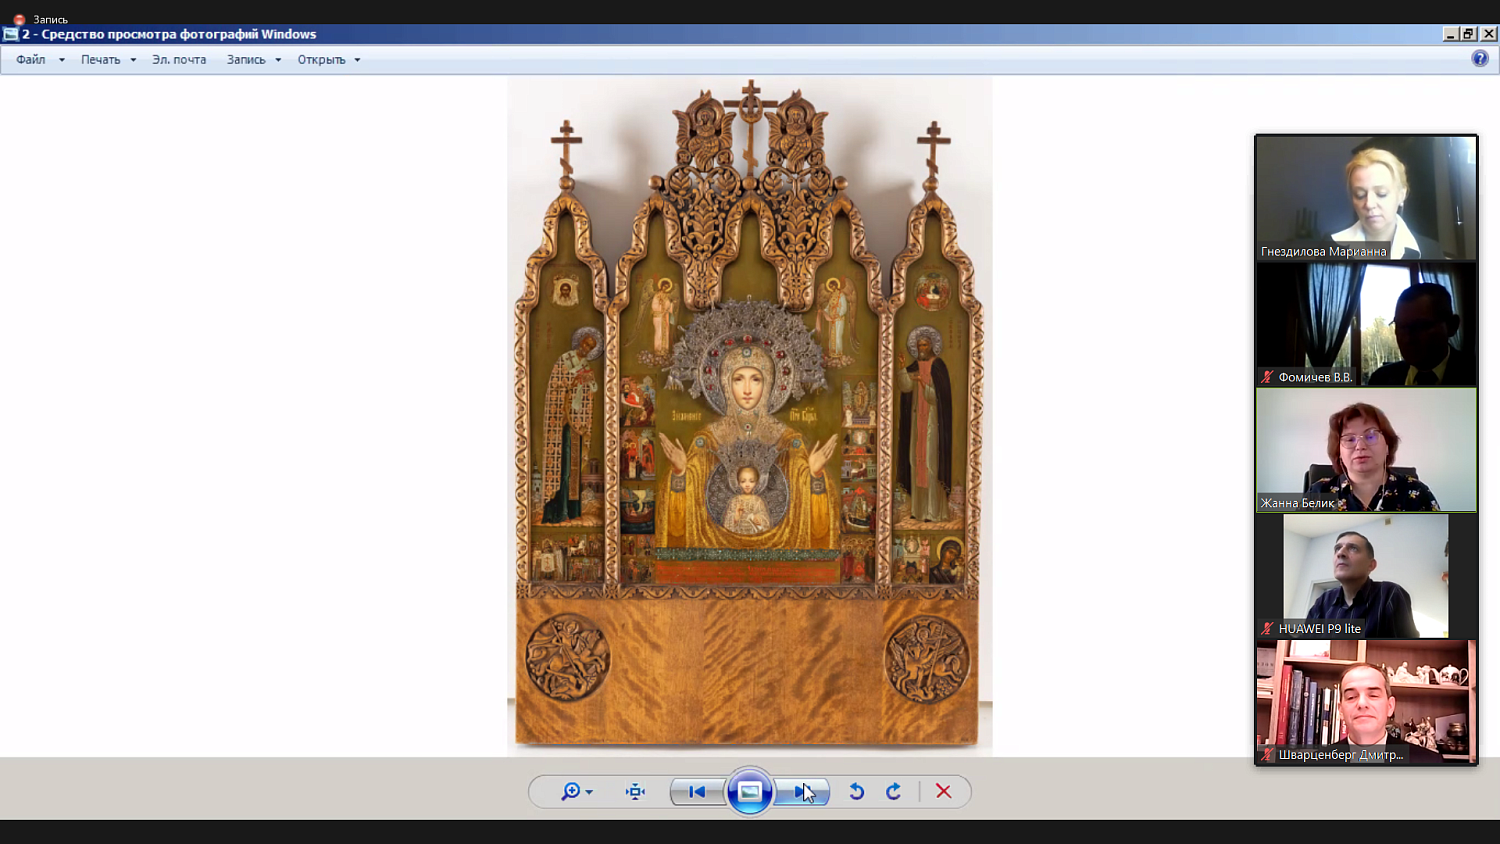This screenshot has width=1500, height=844.
Task: Click muted mic icon beside Шварценберг
Action: tap(1267, 755)
